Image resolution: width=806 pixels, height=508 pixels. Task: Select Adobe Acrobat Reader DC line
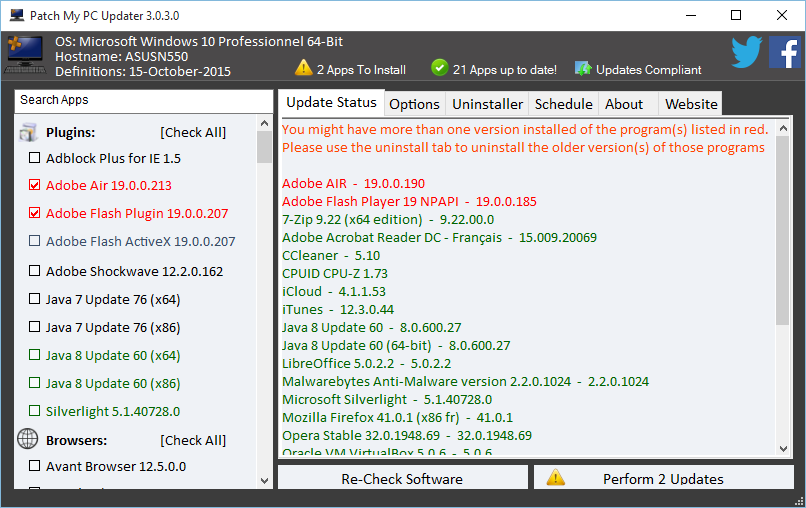[x=439, y=237]
